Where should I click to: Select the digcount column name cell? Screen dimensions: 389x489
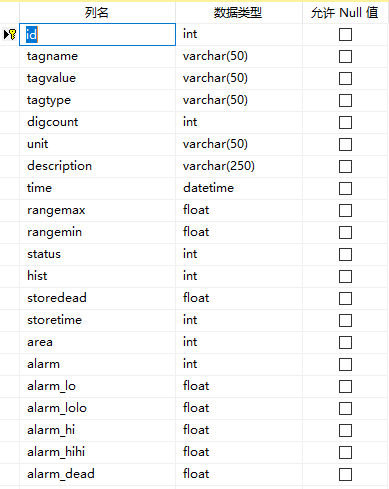[x=97, y=122]
